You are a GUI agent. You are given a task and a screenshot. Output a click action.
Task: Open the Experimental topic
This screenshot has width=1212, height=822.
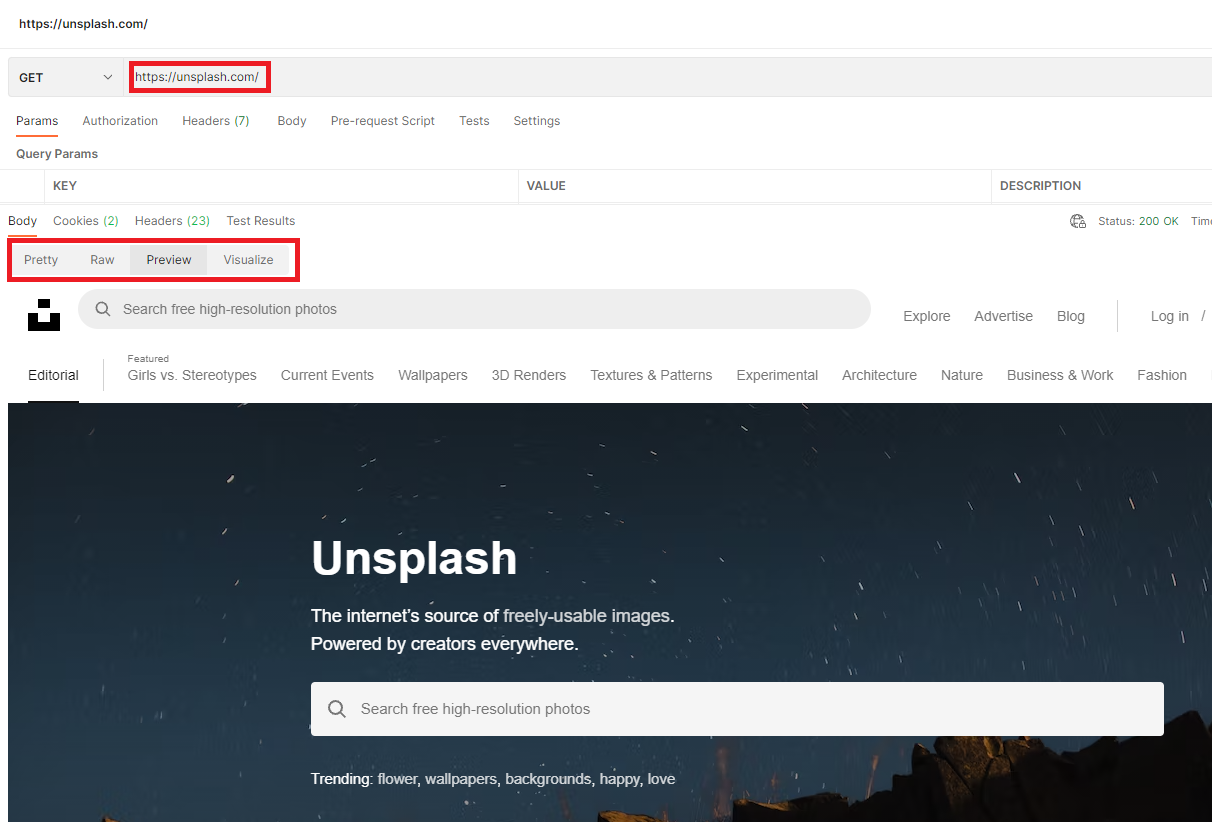pyautogui.click(x=777, y=375)
